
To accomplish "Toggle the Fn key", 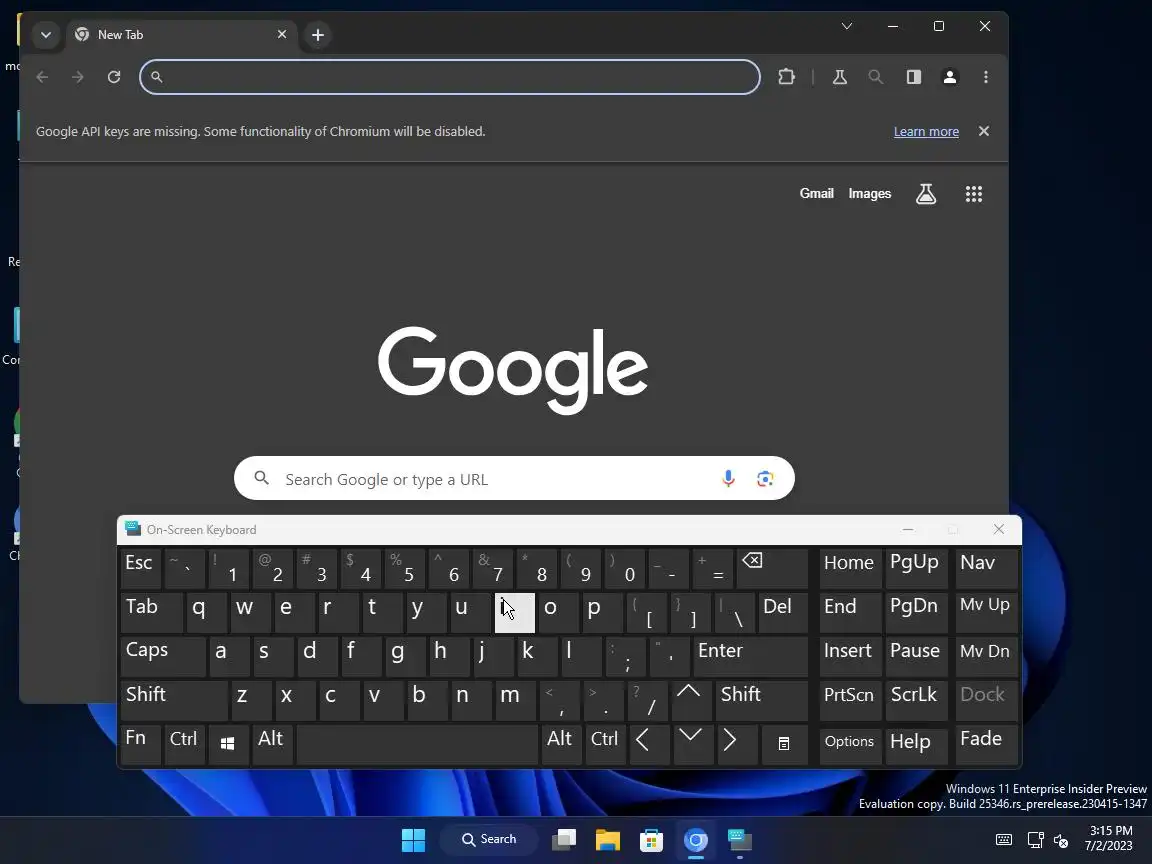I will pyautogui.click(x=140, y=744).
